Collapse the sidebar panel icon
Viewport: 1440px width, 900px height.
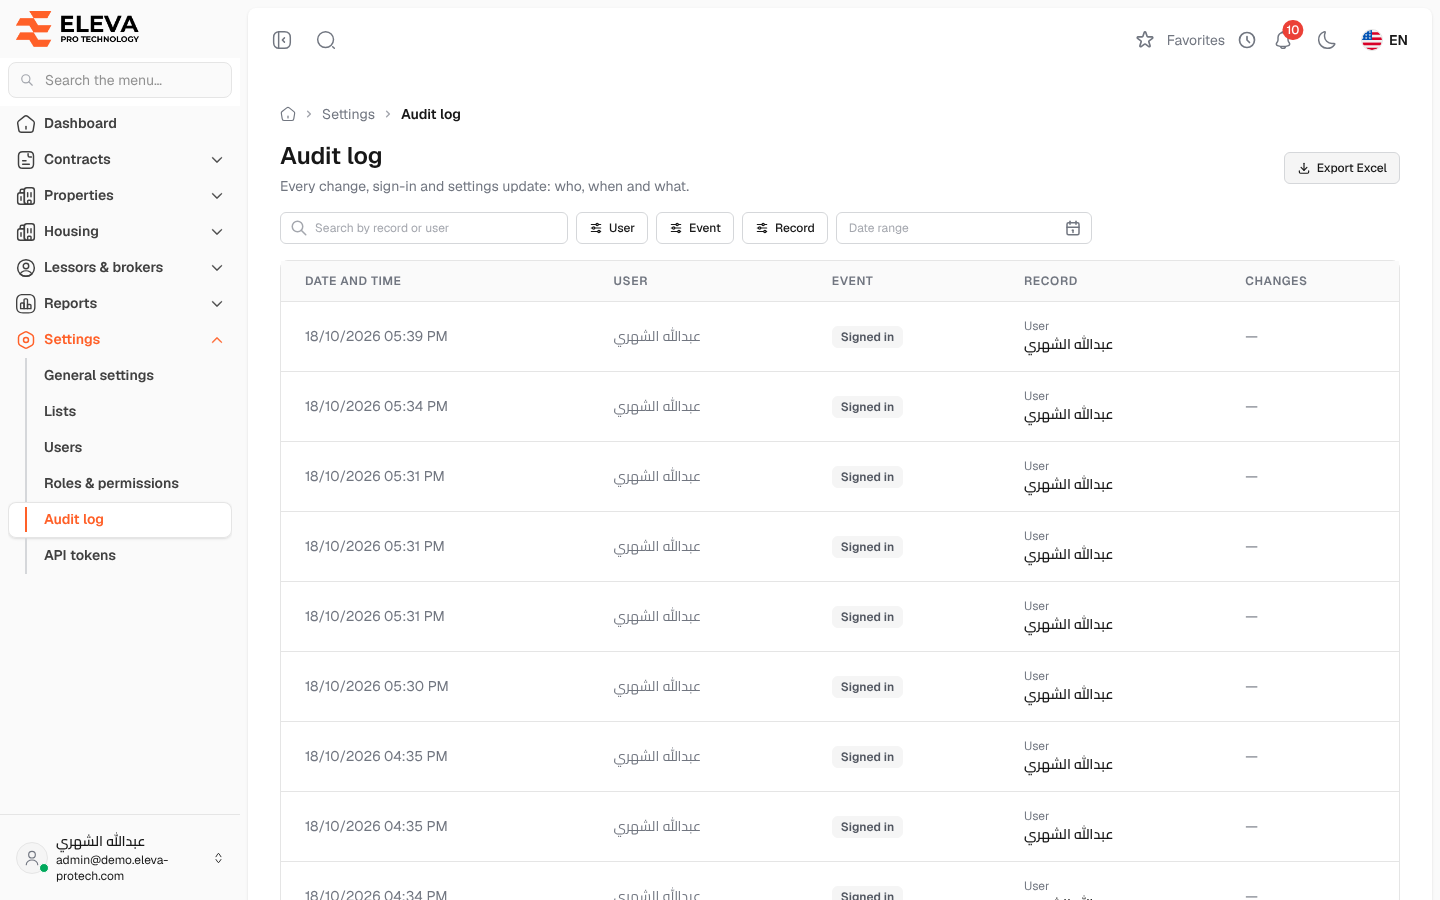click(x=282, y=40)
